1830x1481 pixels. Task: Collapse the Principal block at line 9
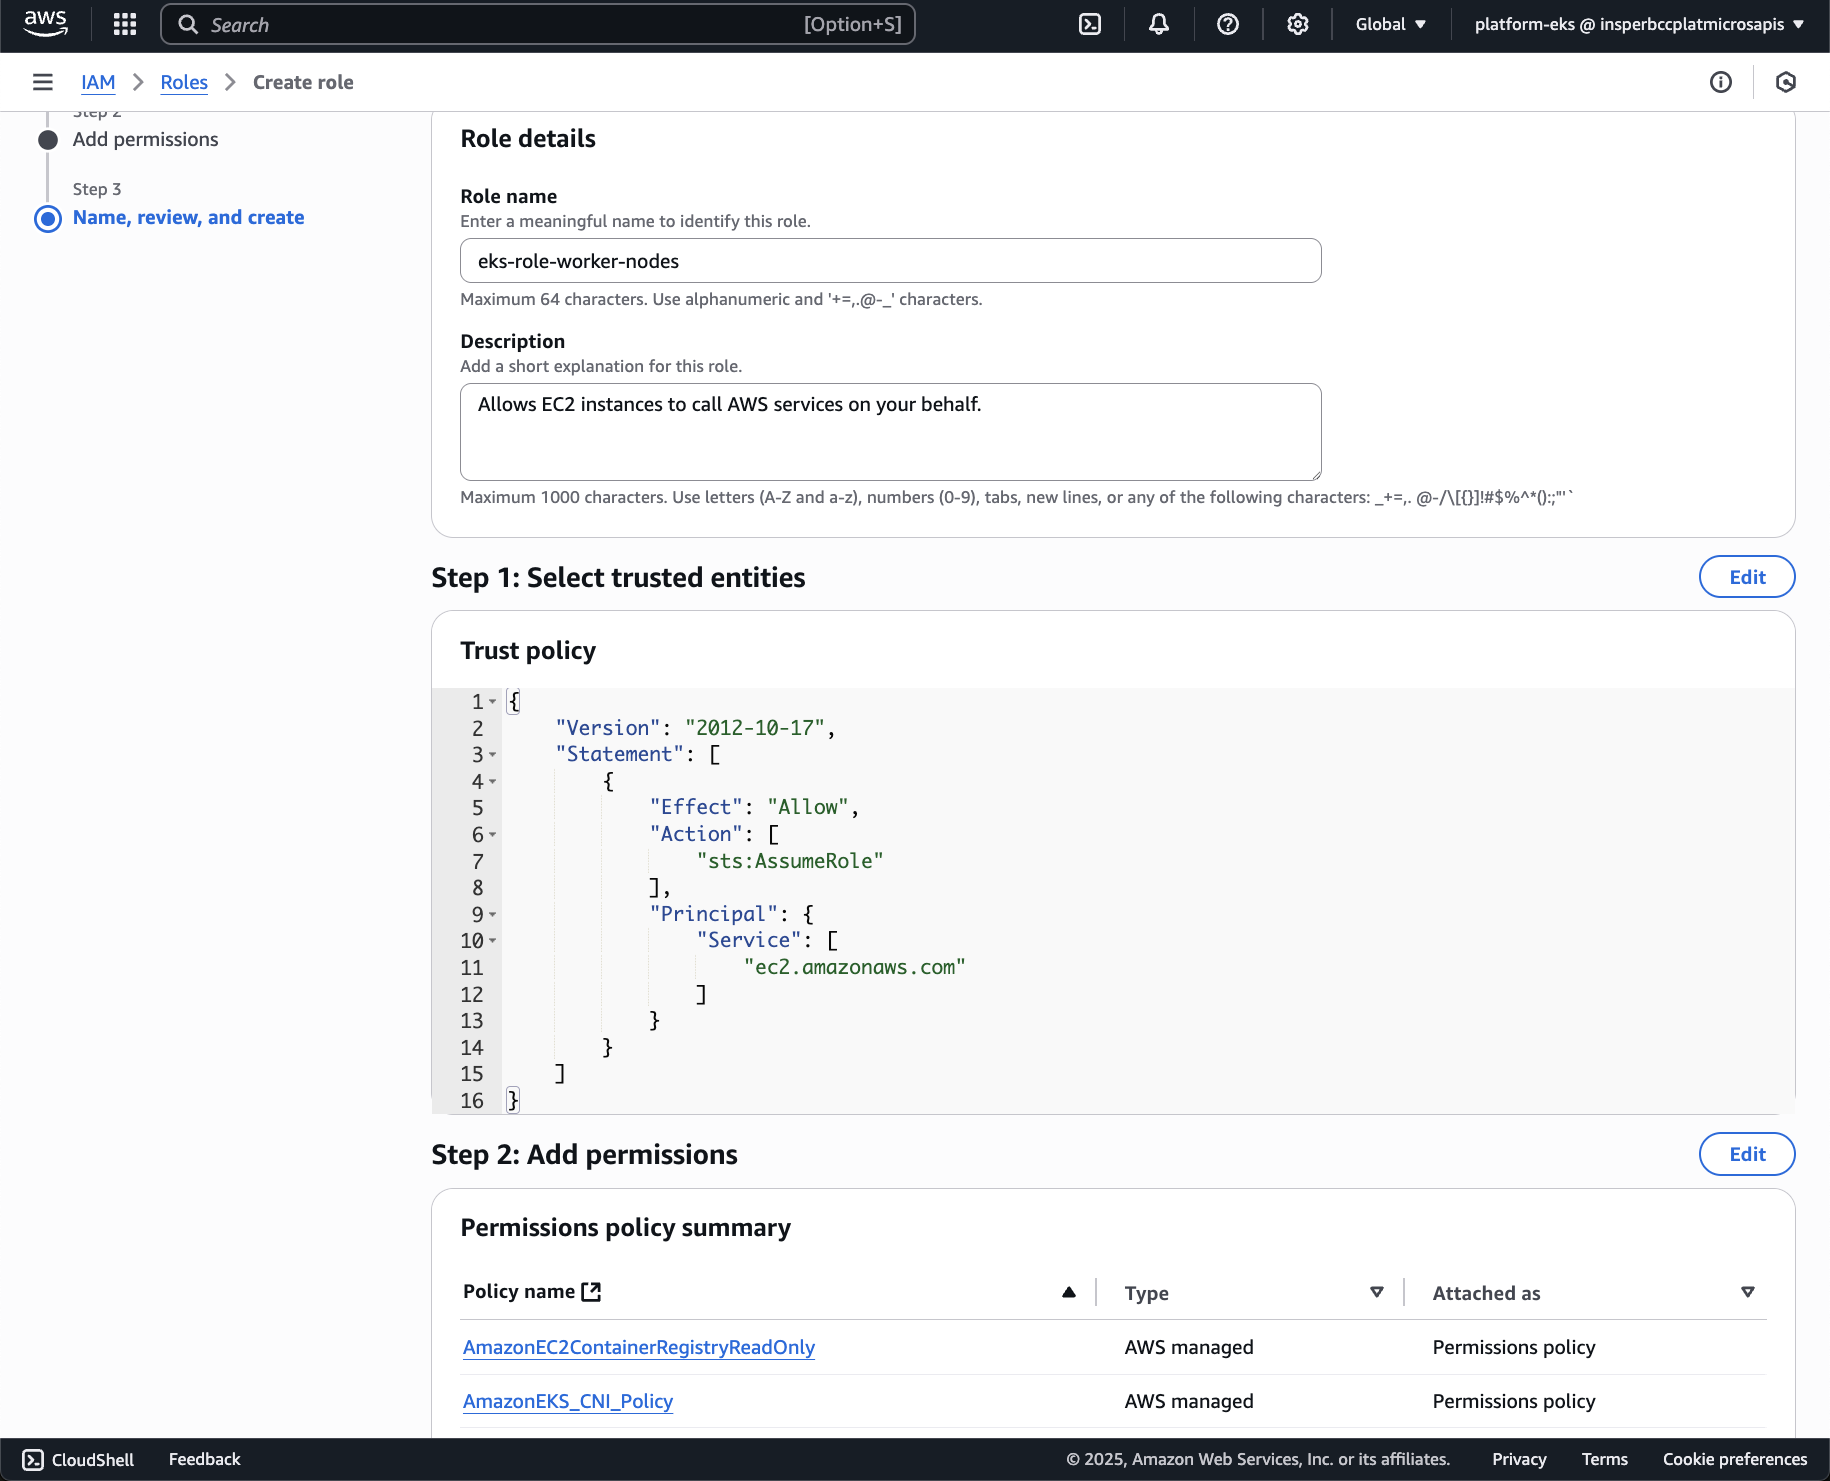pyautogui.click(x=493, y=915)
